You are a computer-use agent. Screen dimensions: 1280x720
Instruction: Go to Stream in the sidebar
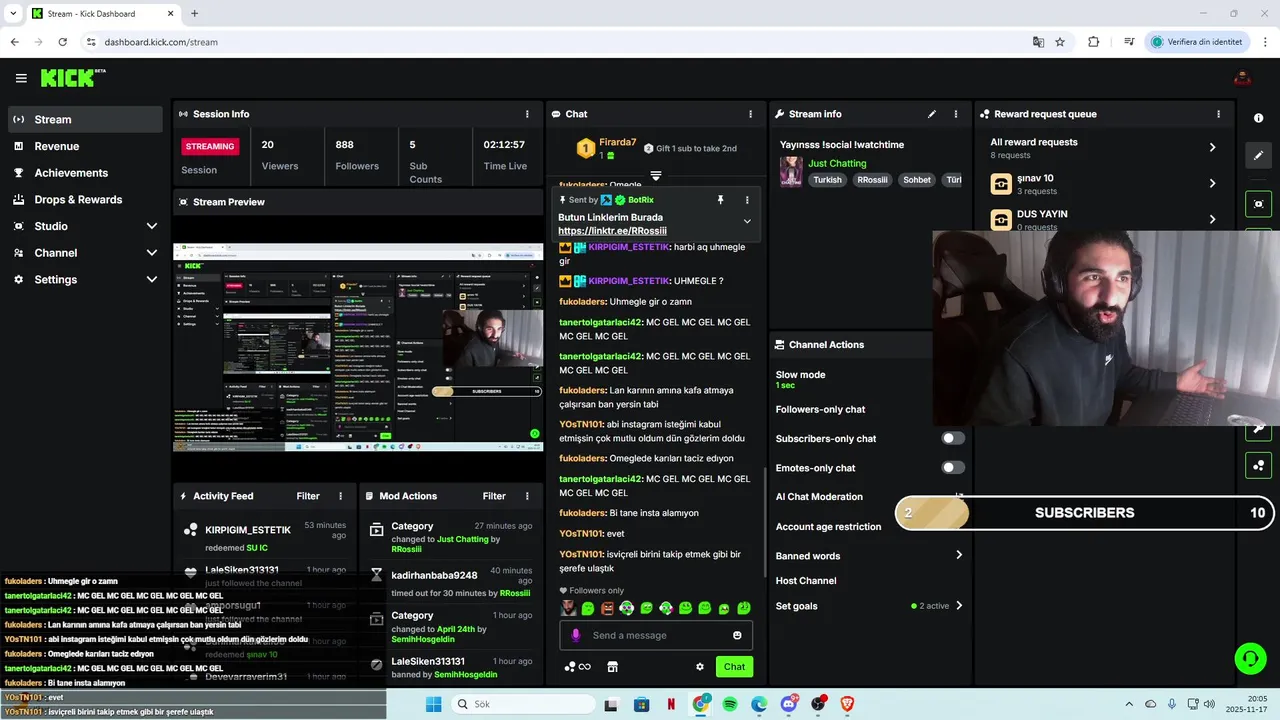tap(85, 119)
